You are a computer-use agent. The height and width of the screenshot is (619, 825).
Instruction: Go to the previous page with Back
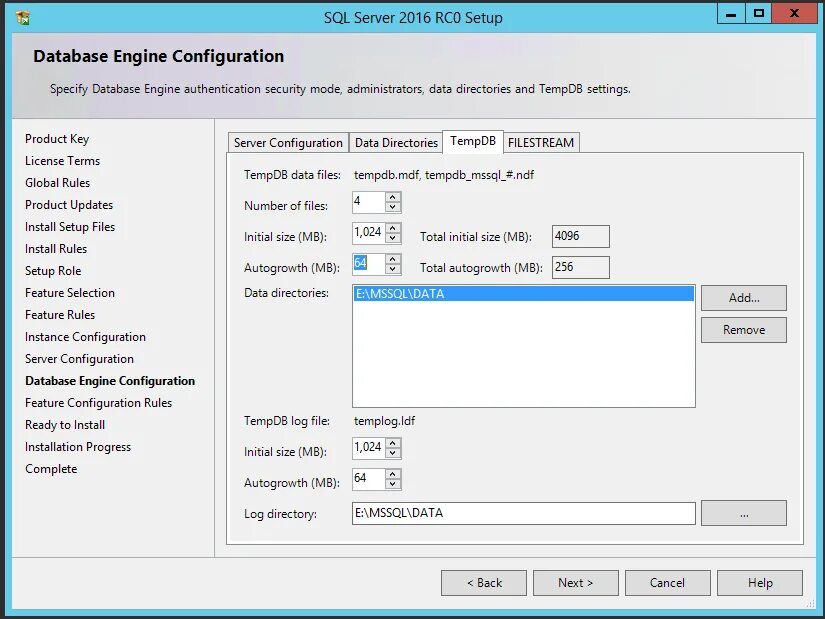(x=484, y=583)
